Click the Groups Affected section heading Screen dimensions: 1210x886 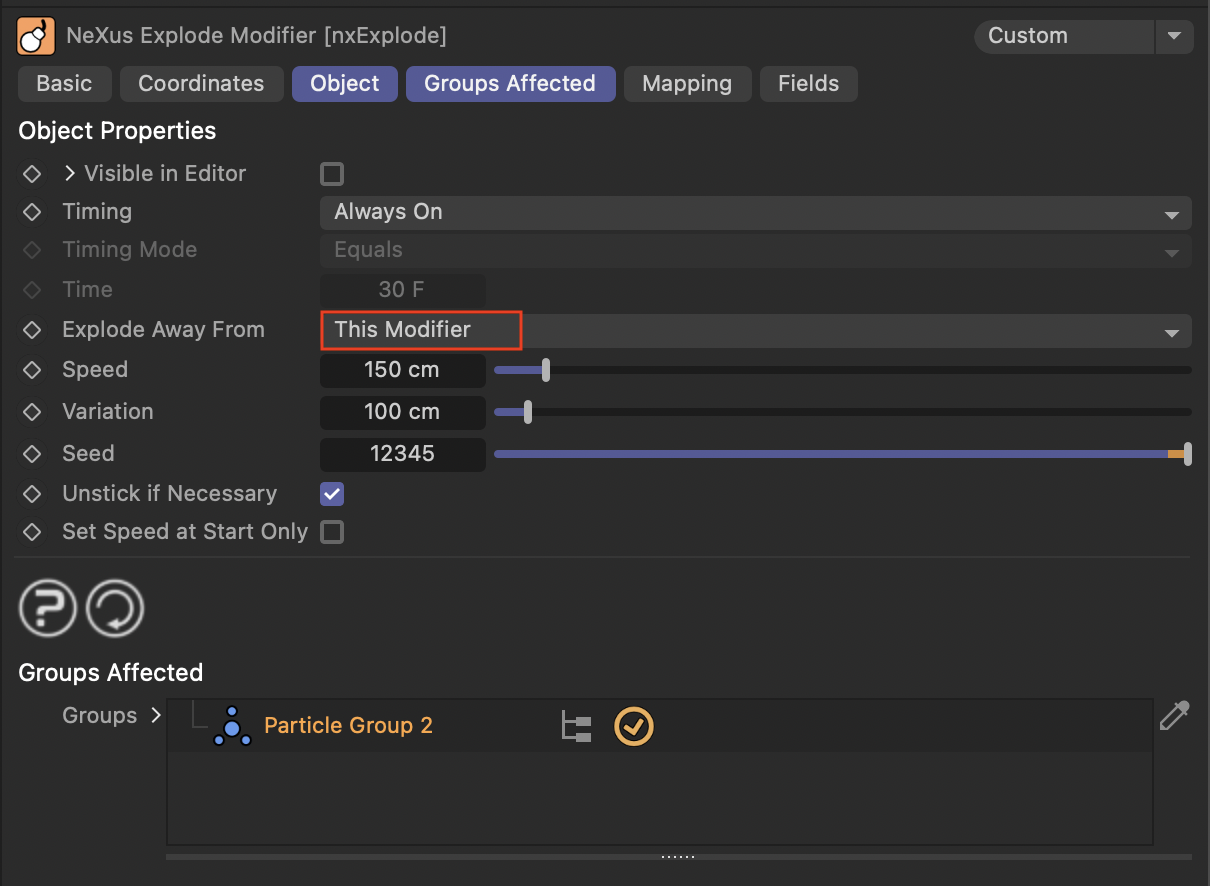point(110,673)
